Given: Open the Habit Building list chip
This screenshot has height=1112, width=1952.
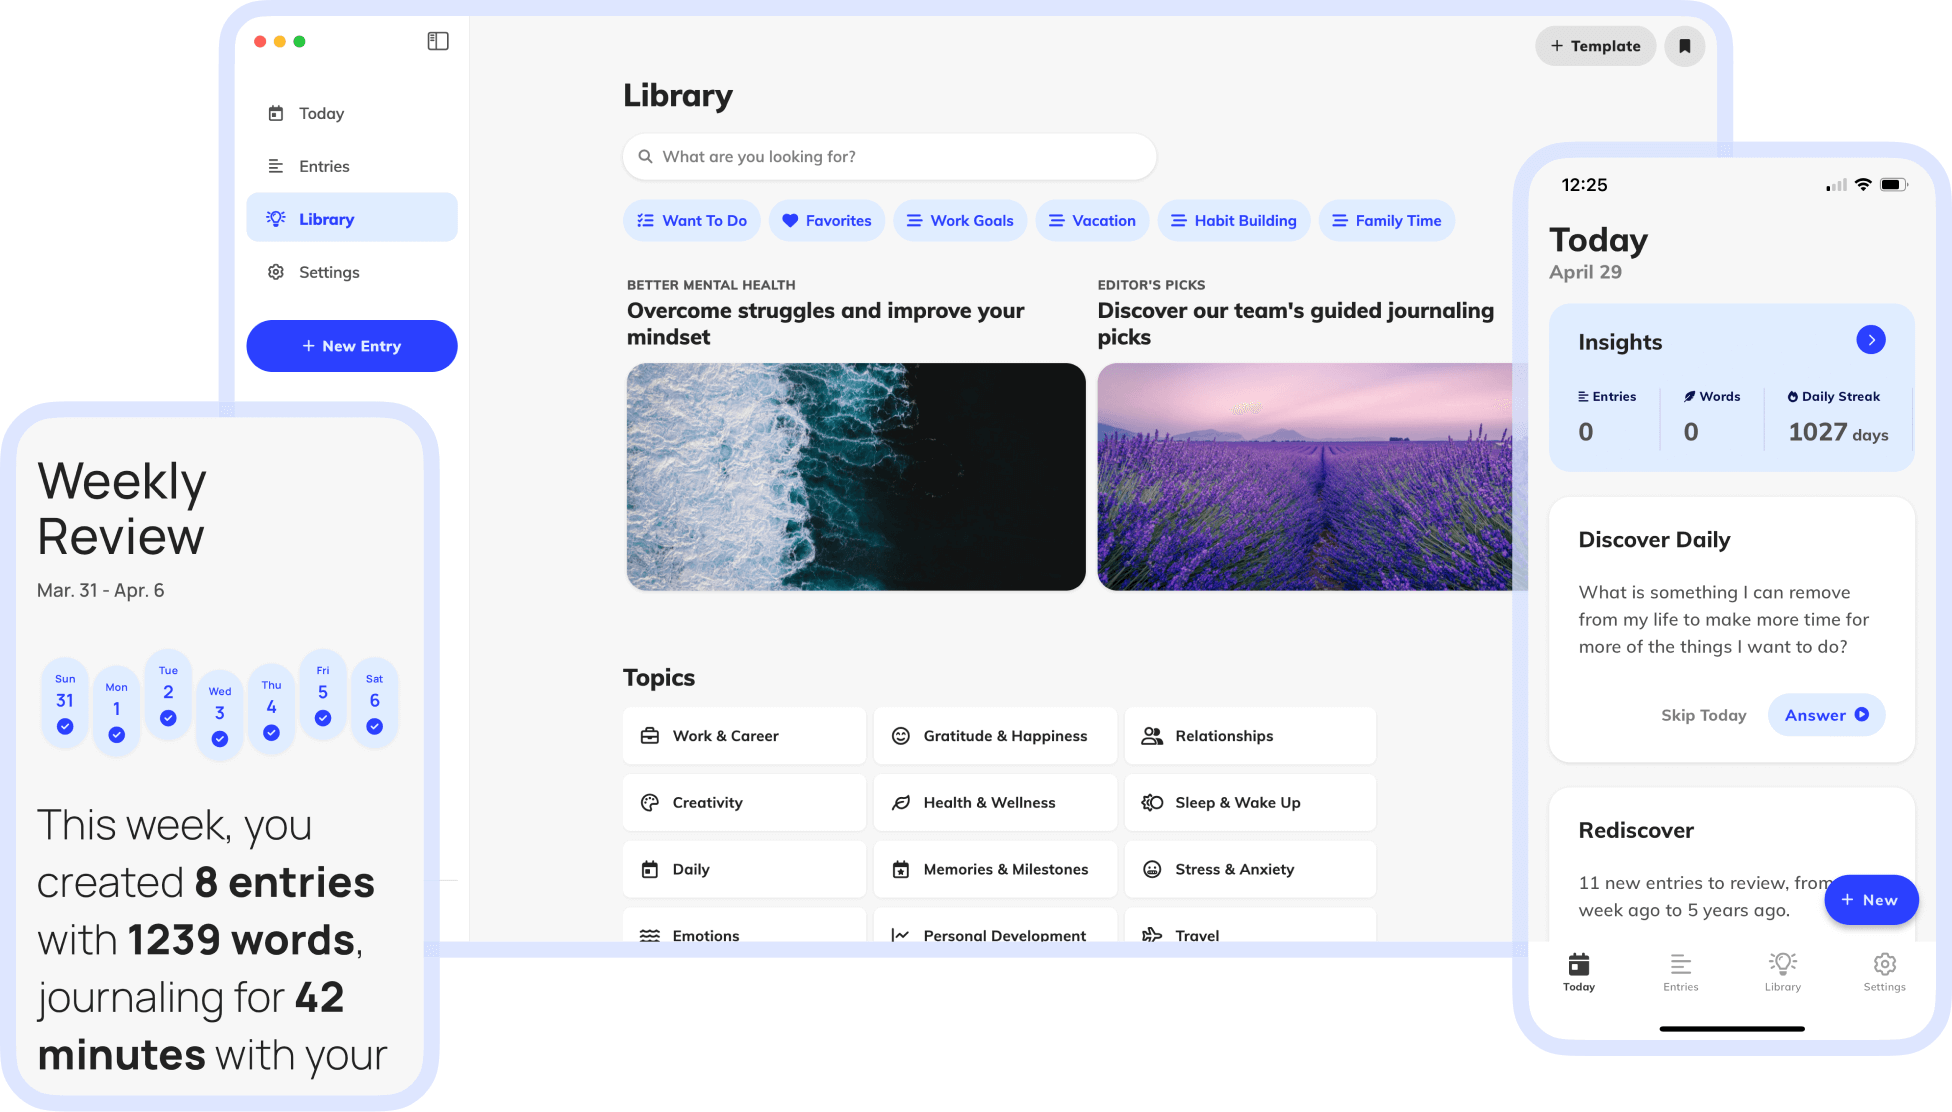Looking at the screenshot, I should coord(1234,221).
